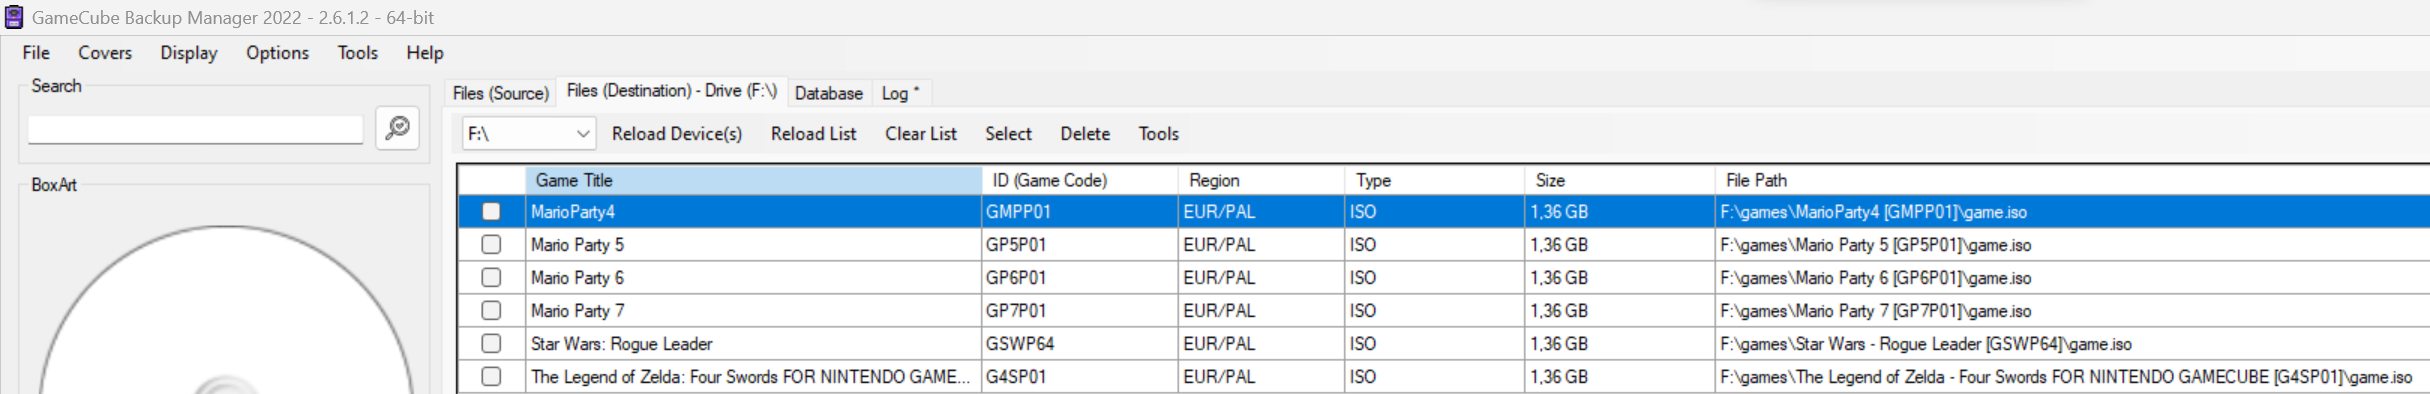
Task: Click the GameCube app icon in title bar
Action: click(x=14, y=17)
